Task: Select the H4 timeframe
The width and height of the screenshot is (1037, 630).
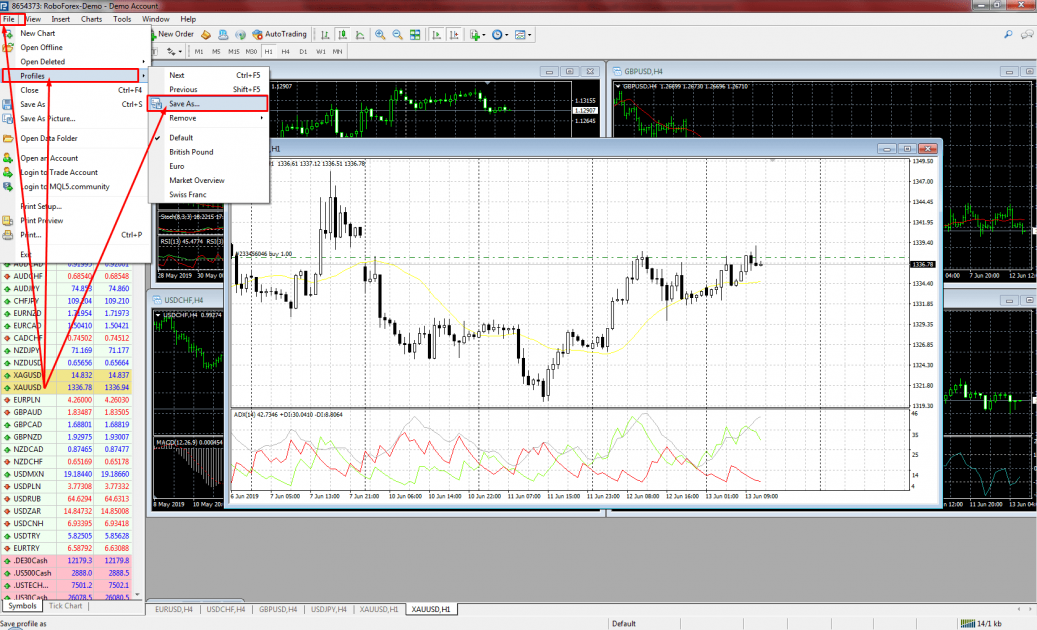Action: coord(286,51)
